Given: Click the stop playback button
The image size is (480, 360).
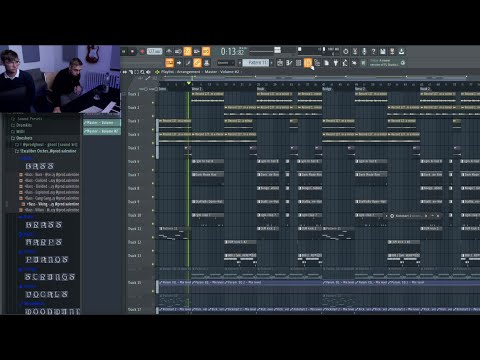Looking at the screenshot, I should (133, 52).
